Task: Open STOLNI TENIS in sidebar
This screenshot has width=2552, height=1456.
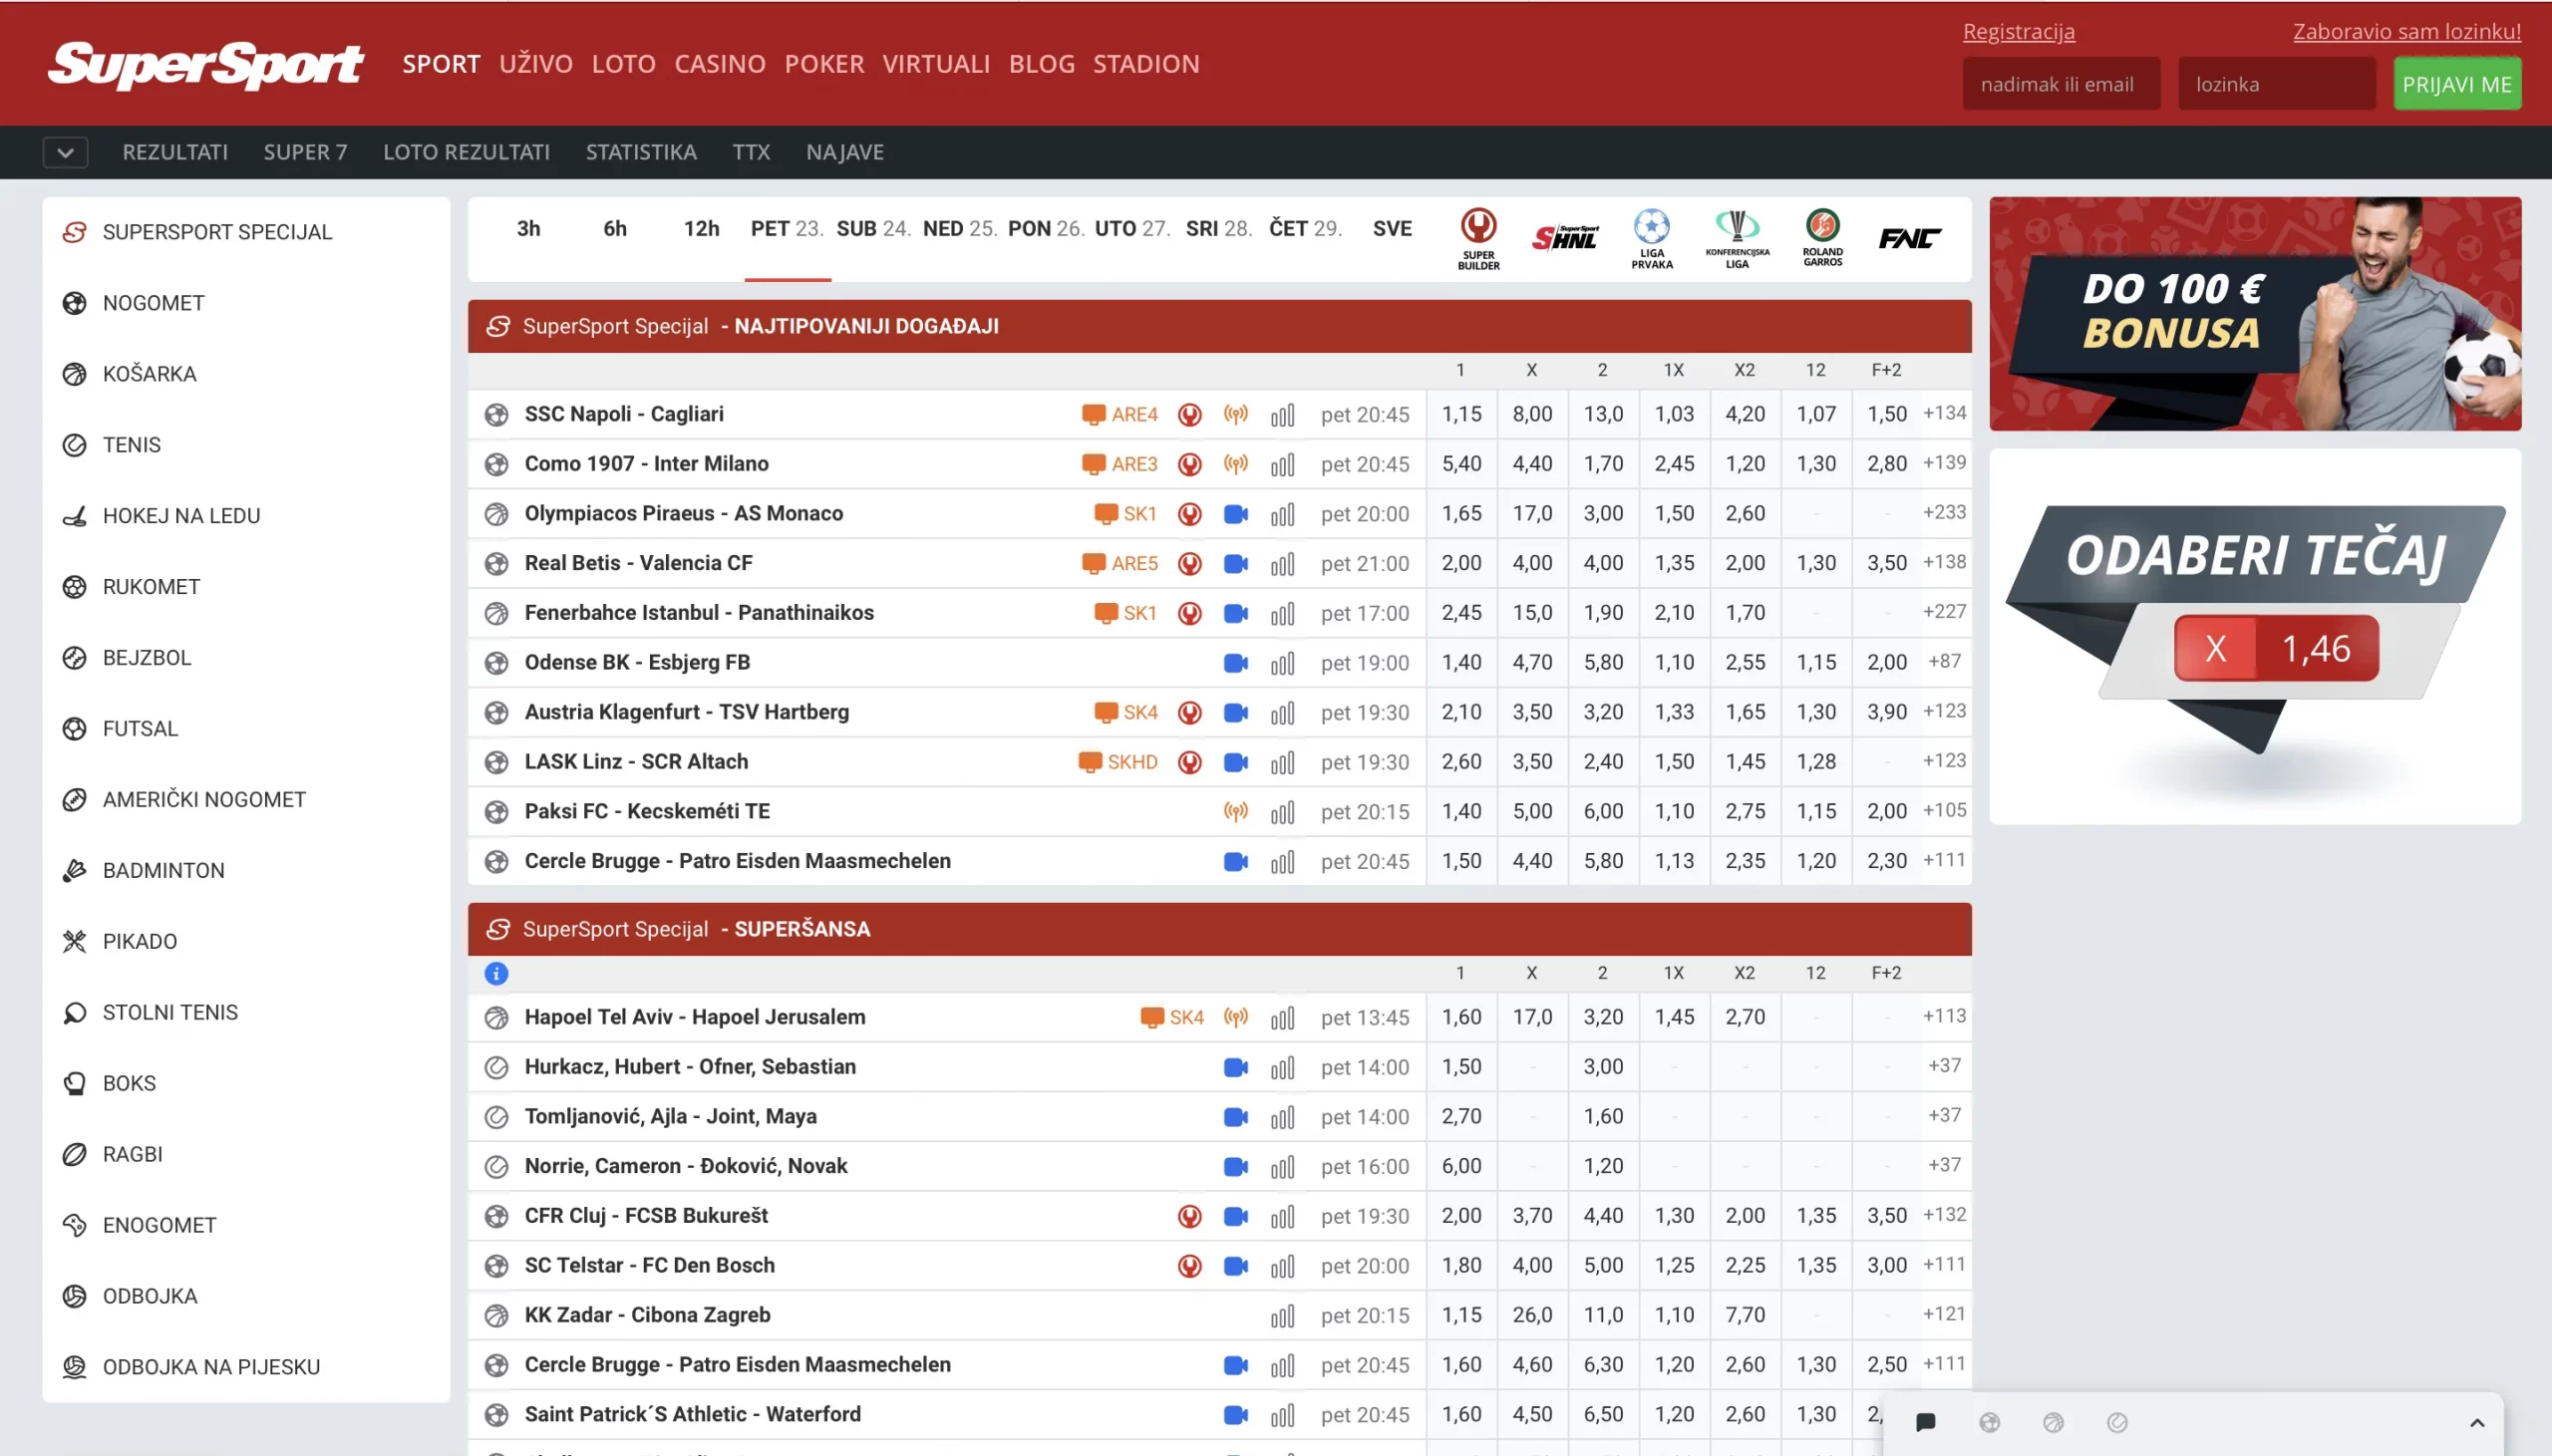Action: (x=246, y=1012)
